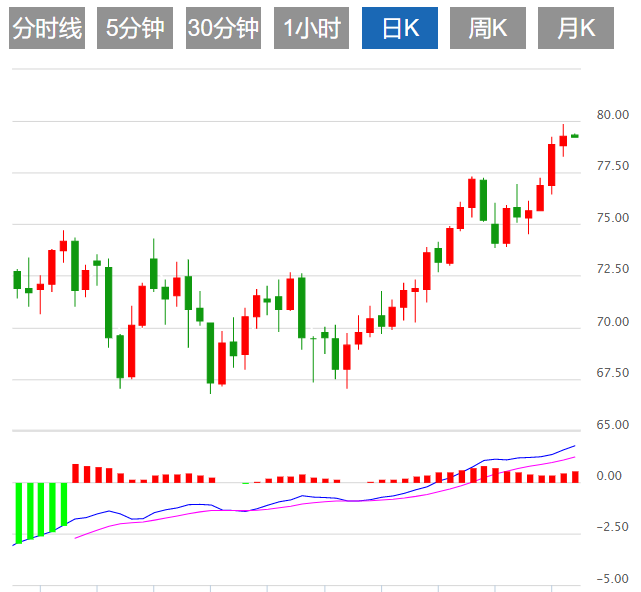Click the leftmost green MACD histogram bar

[x=17, y=512]
